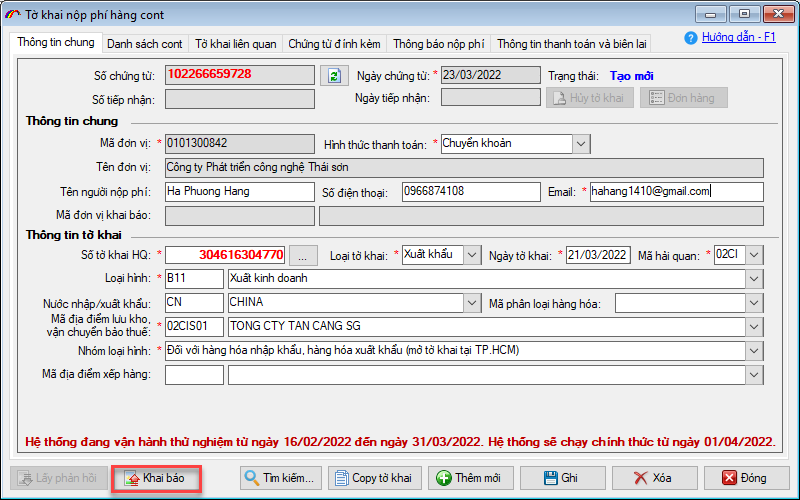Click the blue help question mark icon
Screen dimensions: 800x500
[690, 38]
